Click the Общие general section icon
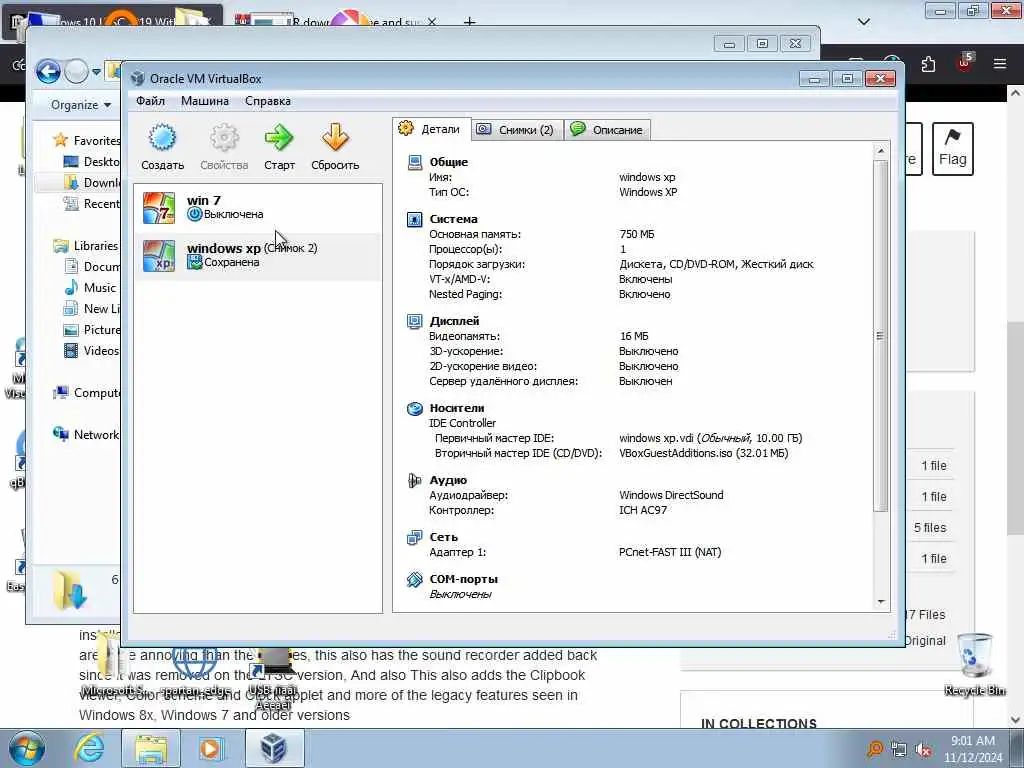This screenshot has height=768, width=1024. click(415, 163)
